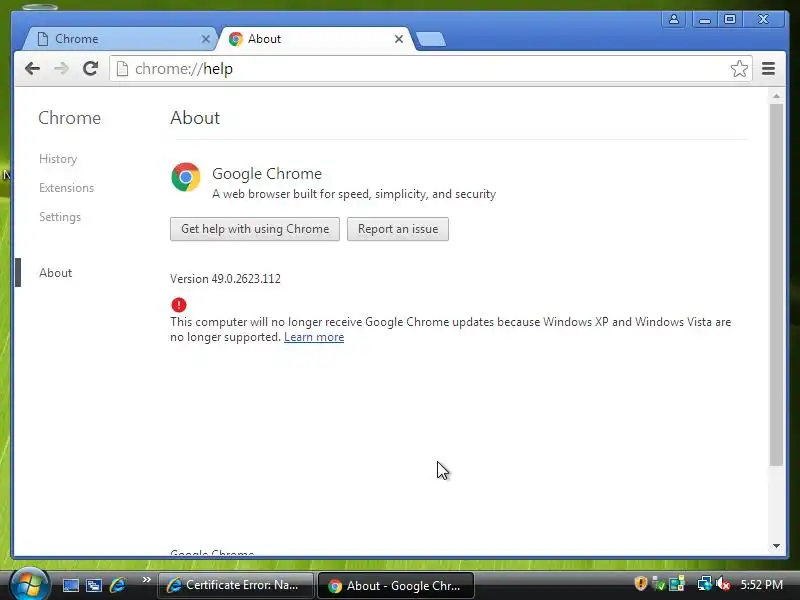800x600 pixels.
Task: Click the scrollbar up arrow
Action: 776,96
